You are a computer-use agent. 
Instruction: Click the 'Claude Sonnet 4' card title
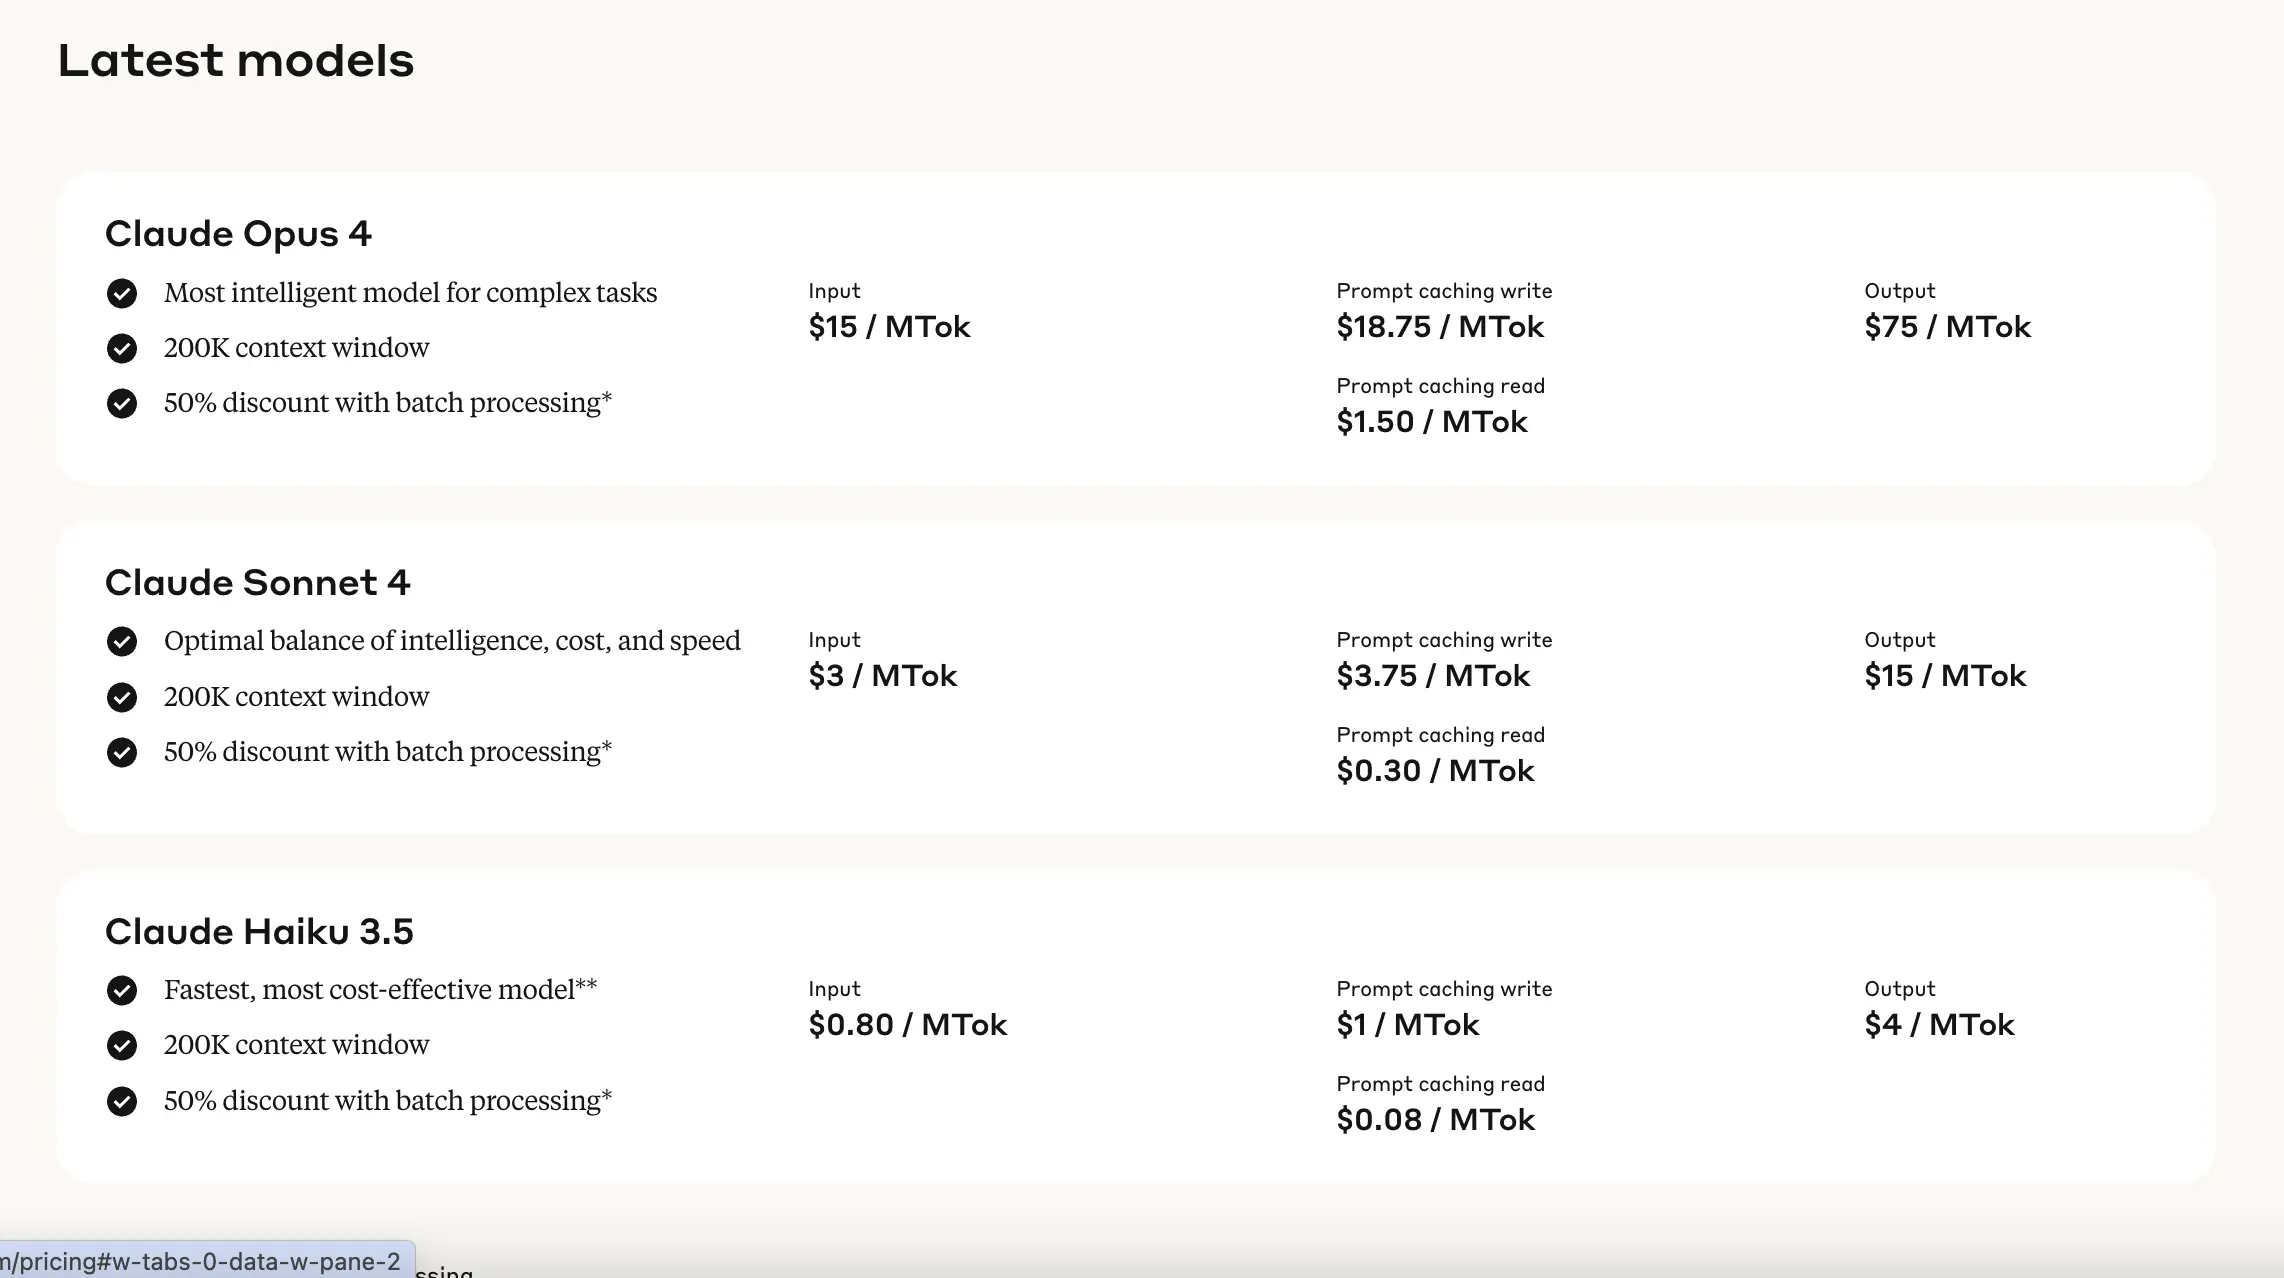[258, 582]
